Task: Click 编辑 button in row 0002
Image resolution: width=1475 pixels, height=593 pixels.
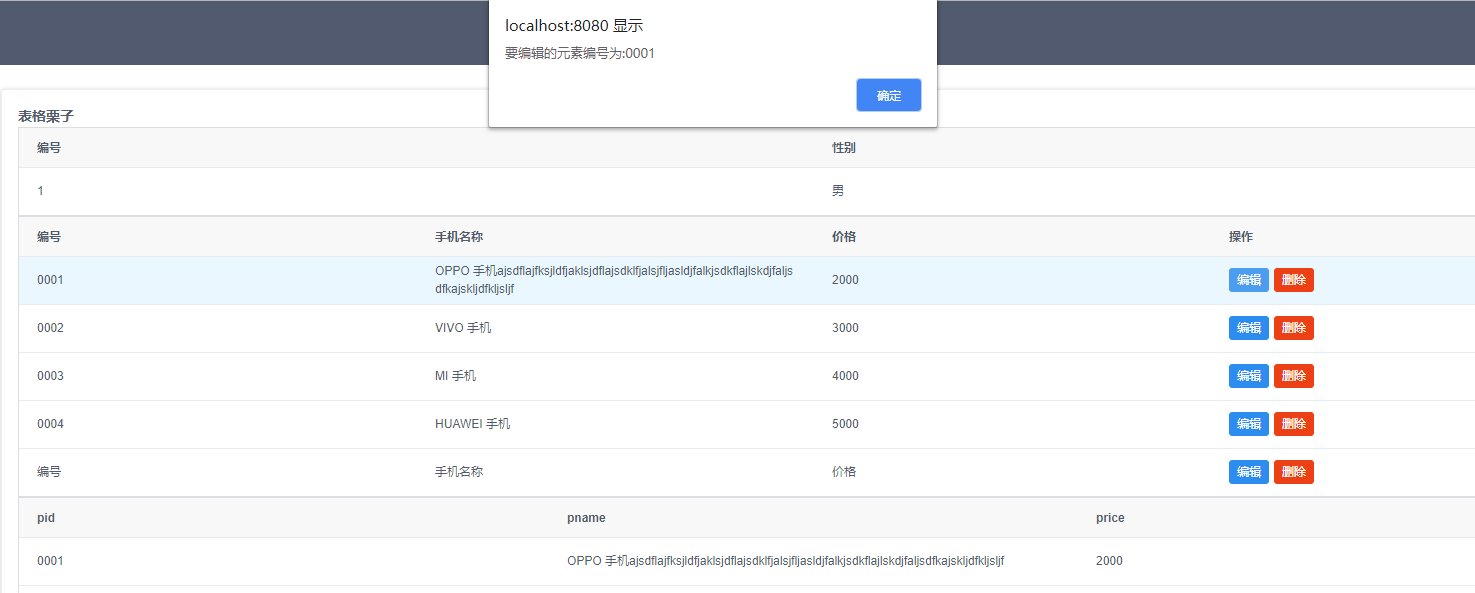Action: (x=1249, y=328)
